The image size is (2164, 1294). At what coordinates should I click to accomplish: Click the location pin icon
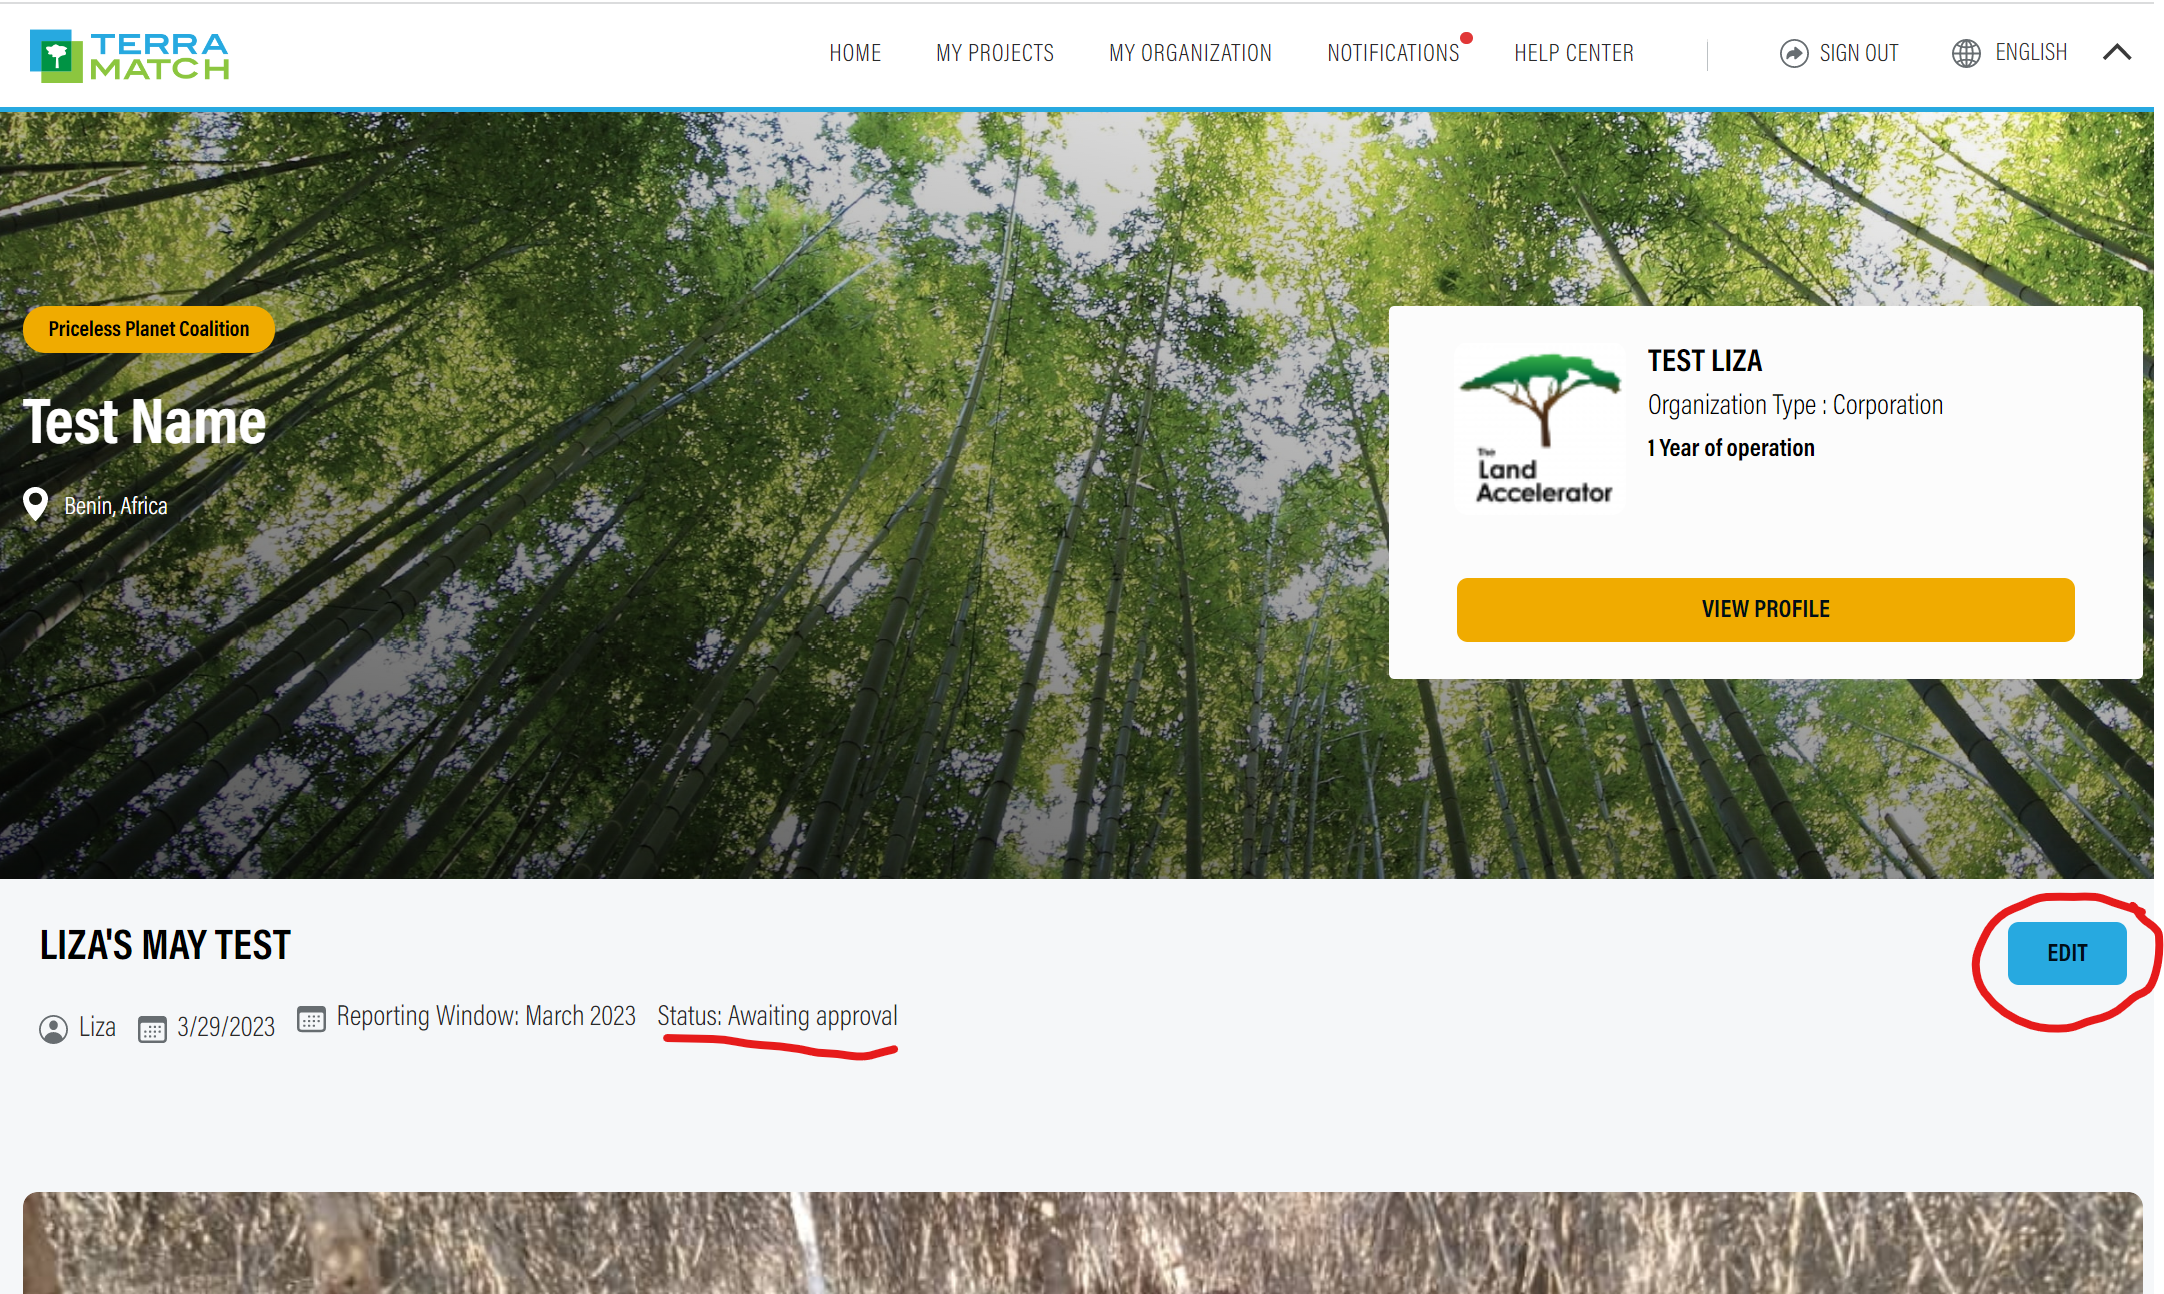tap(36, 505)
